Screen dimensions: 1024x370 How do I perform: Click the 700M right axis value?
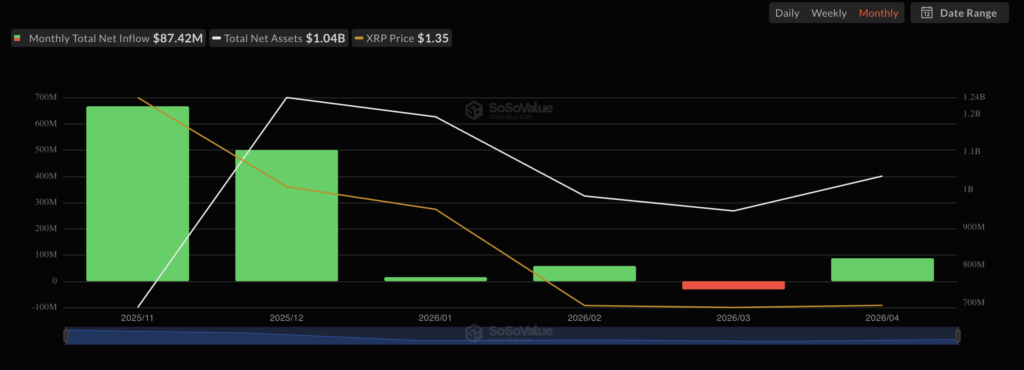click(x=974, y=303)
